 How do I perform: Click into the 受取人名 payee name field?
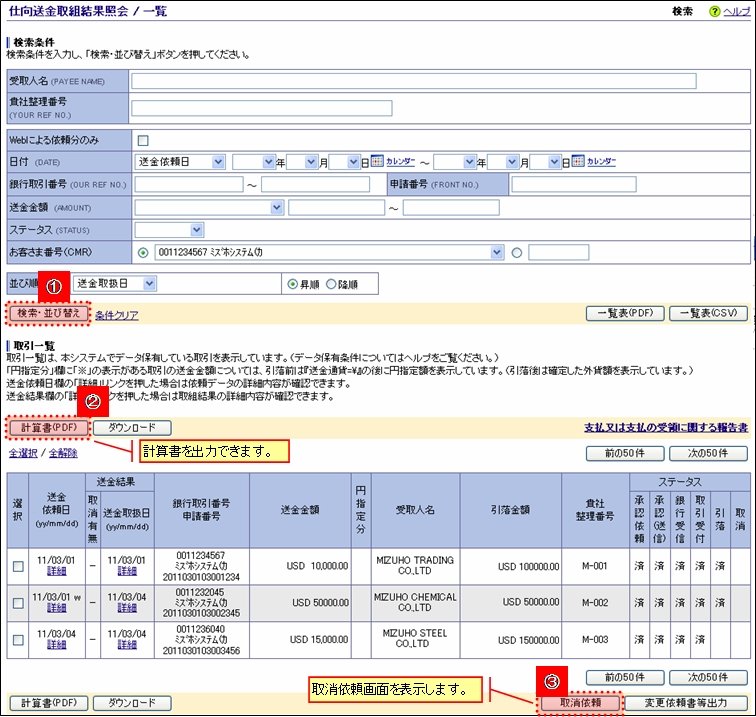414,81
